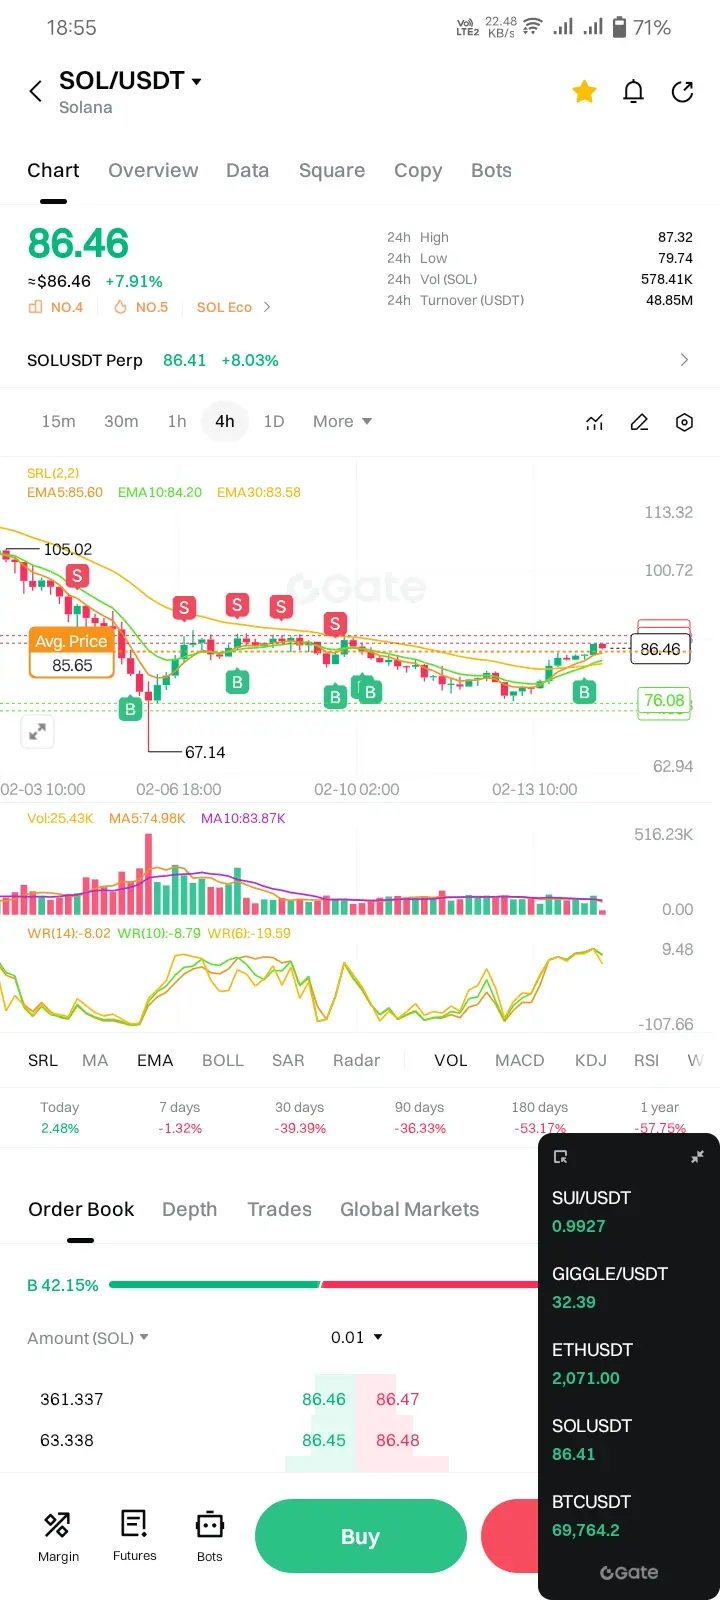Toggle KDJ sub-indicator
The image size is (720, 1600).
tap(591, 1060)
